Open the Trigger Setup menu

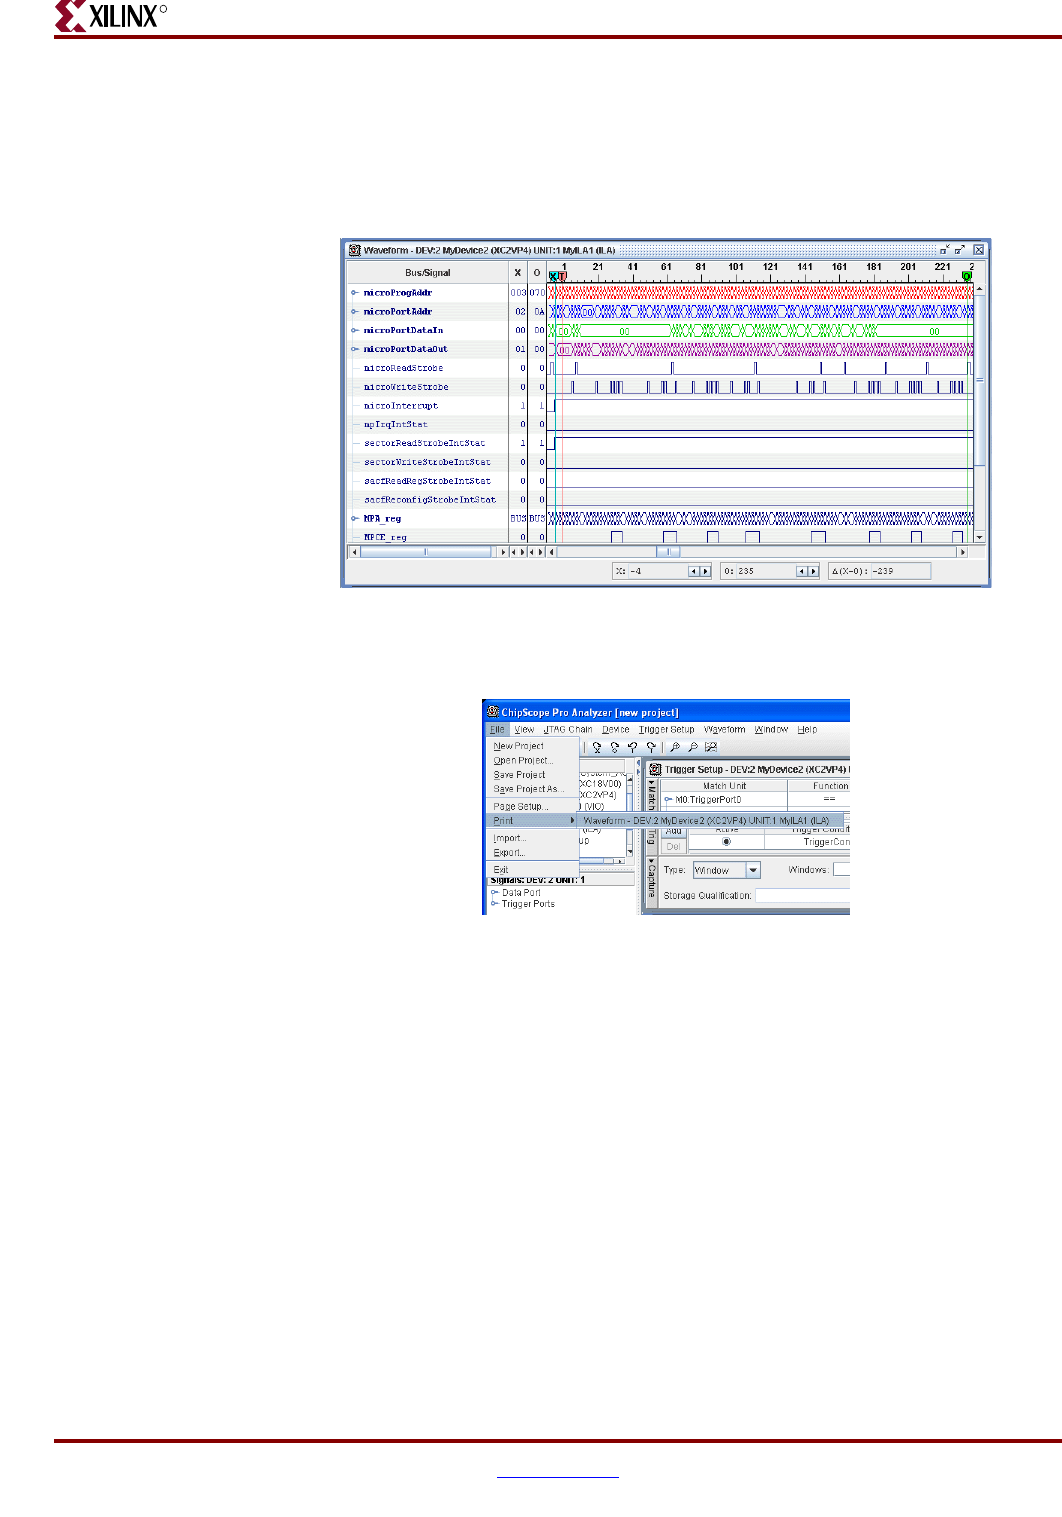point(667,729)
